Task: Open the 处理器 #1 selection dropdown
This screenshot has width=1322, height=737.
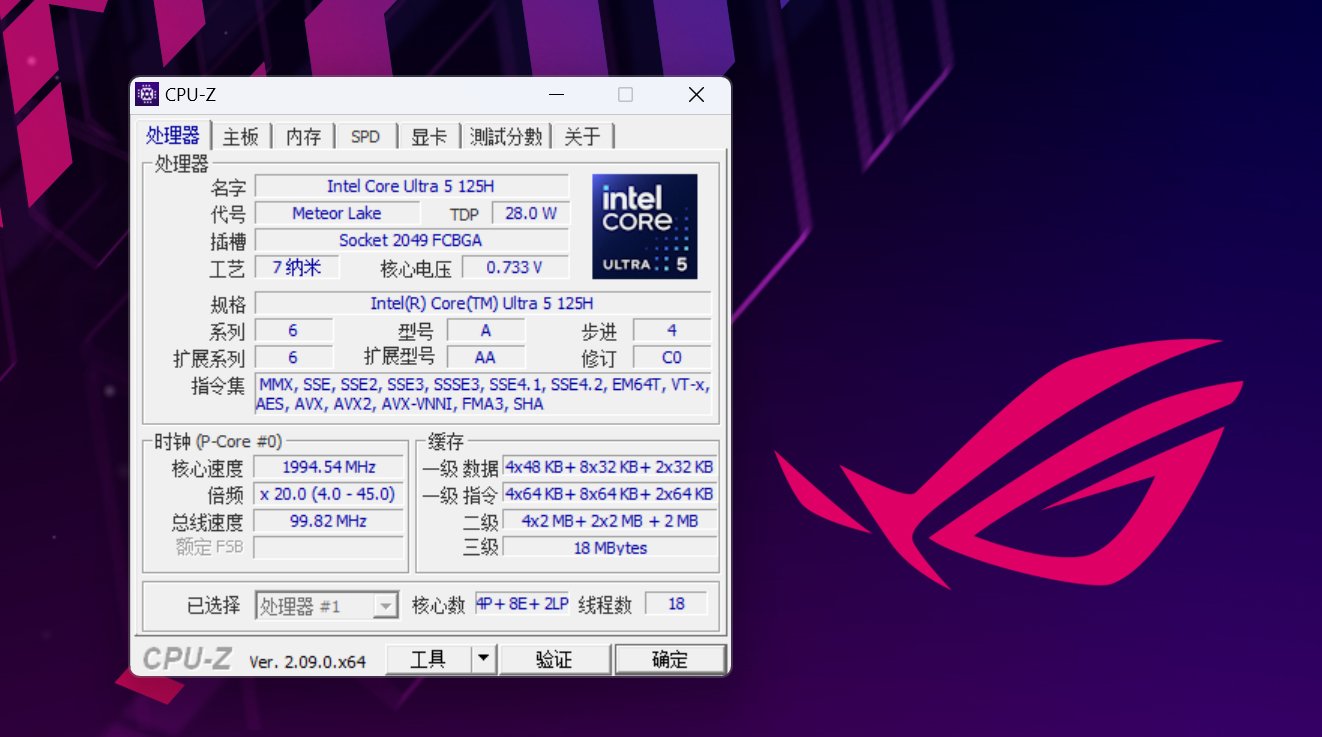Action: tap(327, 606)
